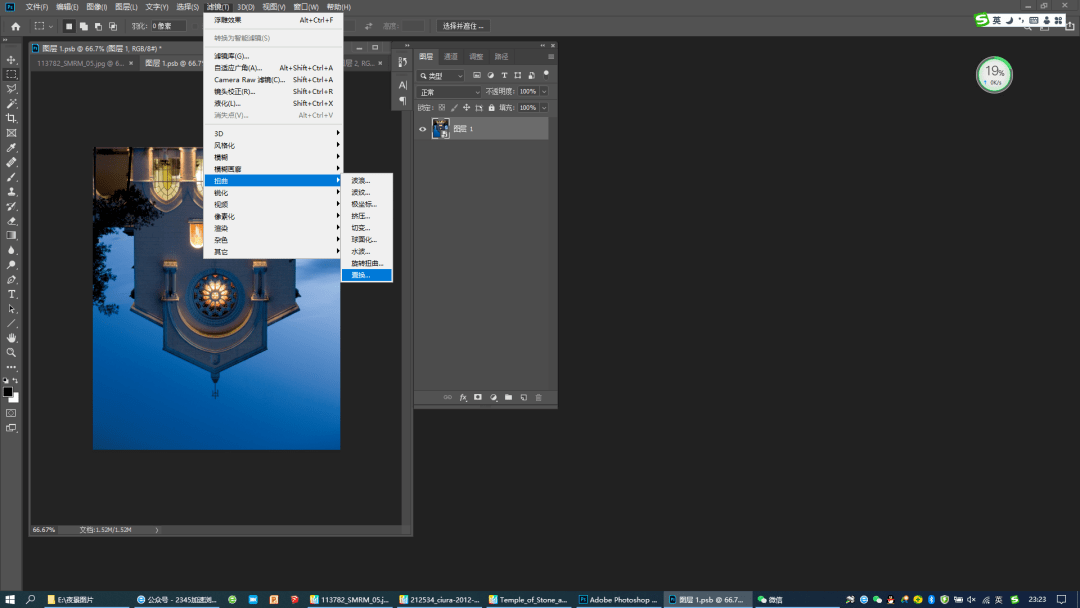Expand the layer opacity 100% dropdown

click(544, 92)
